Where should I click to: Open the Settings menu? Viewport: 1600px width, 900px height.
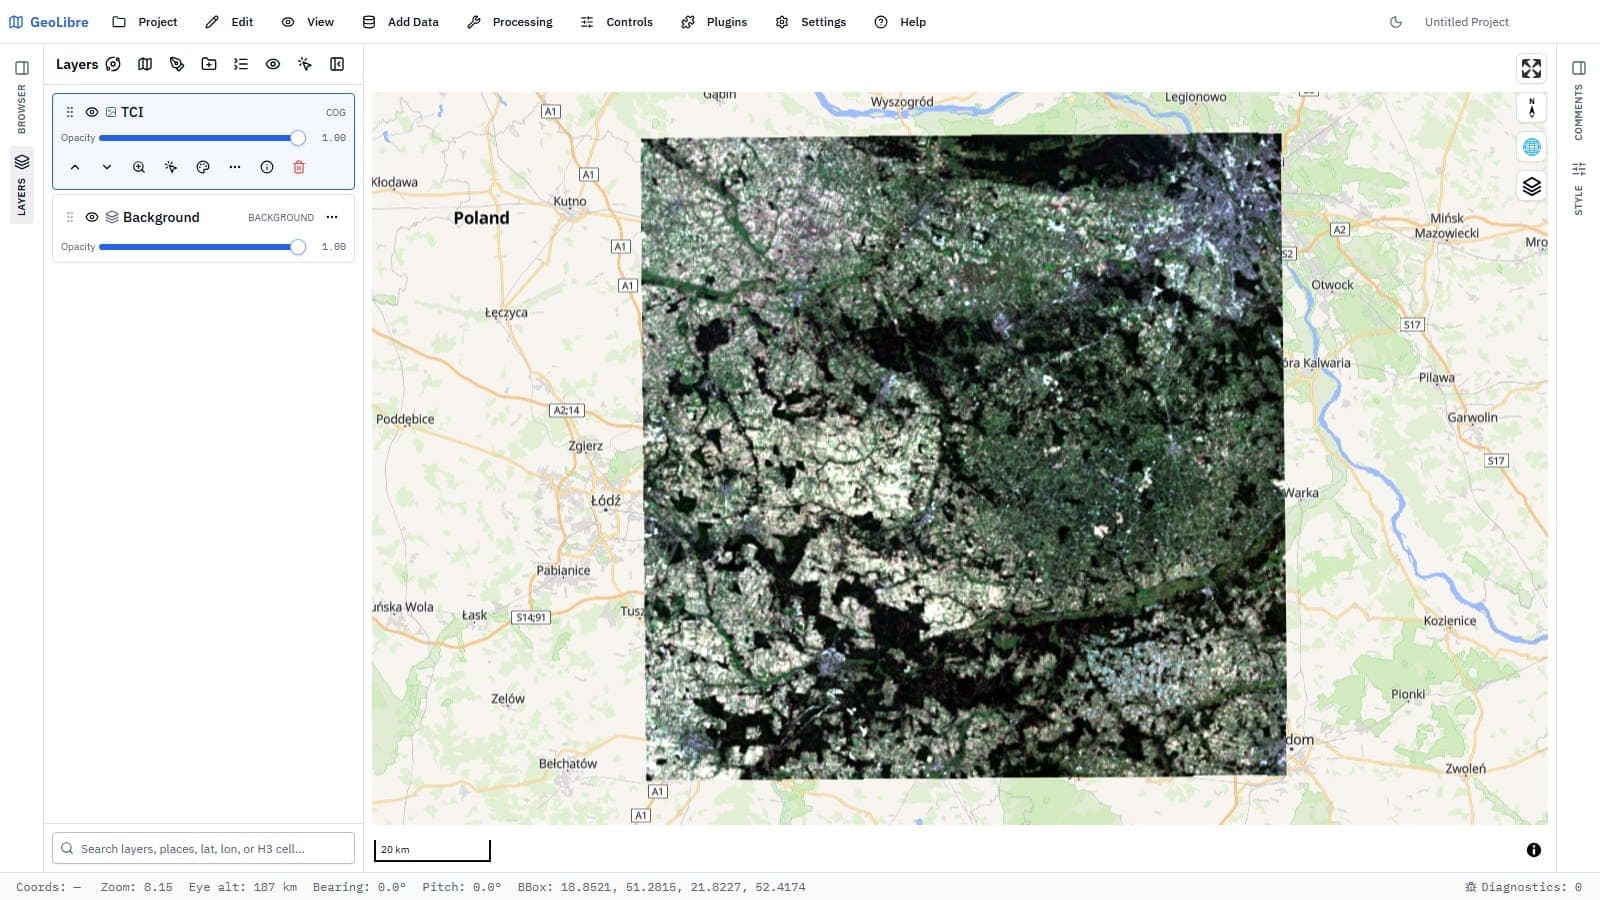[x=811, y=22]
